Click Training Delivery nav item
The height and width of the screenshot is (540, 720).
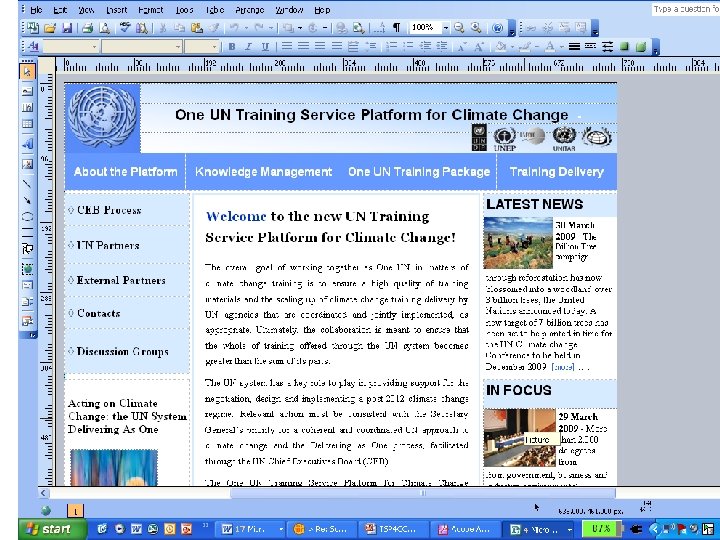tap(557, 172)
